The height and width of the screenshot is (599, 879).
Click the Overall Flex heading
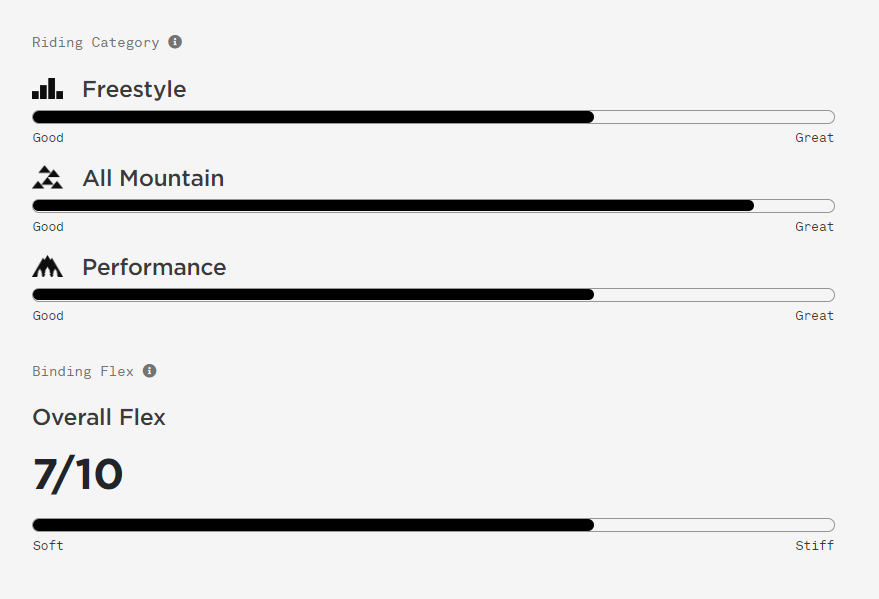(x=99, y=417)
